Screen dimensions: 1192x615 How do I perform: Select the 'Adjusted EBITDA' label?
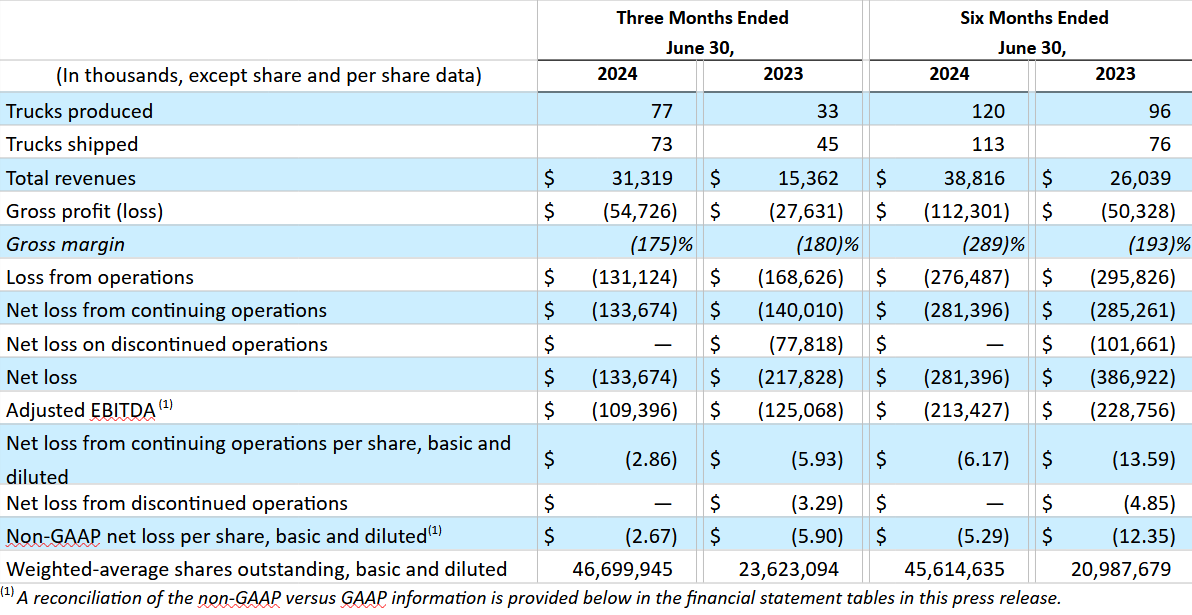click(x=81, y=411)
